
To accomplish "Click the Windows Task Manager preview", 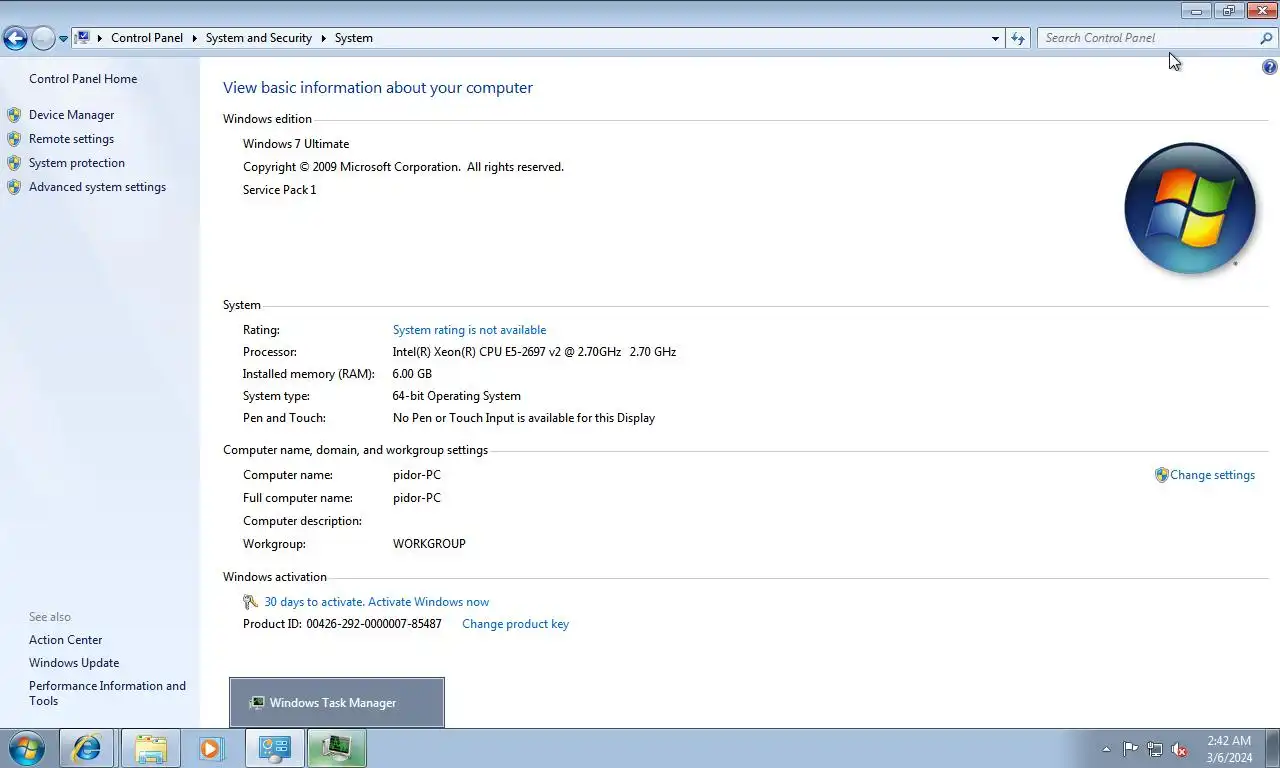I will click(337, 703).
